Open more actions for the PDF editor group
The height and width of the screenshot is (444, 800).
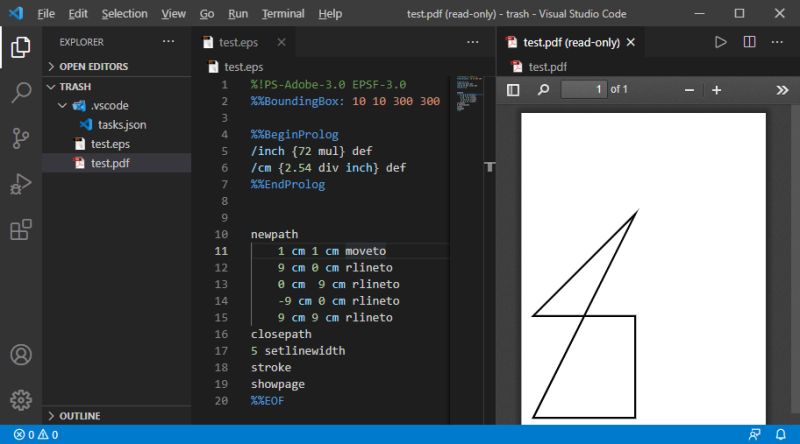point(777,42)
